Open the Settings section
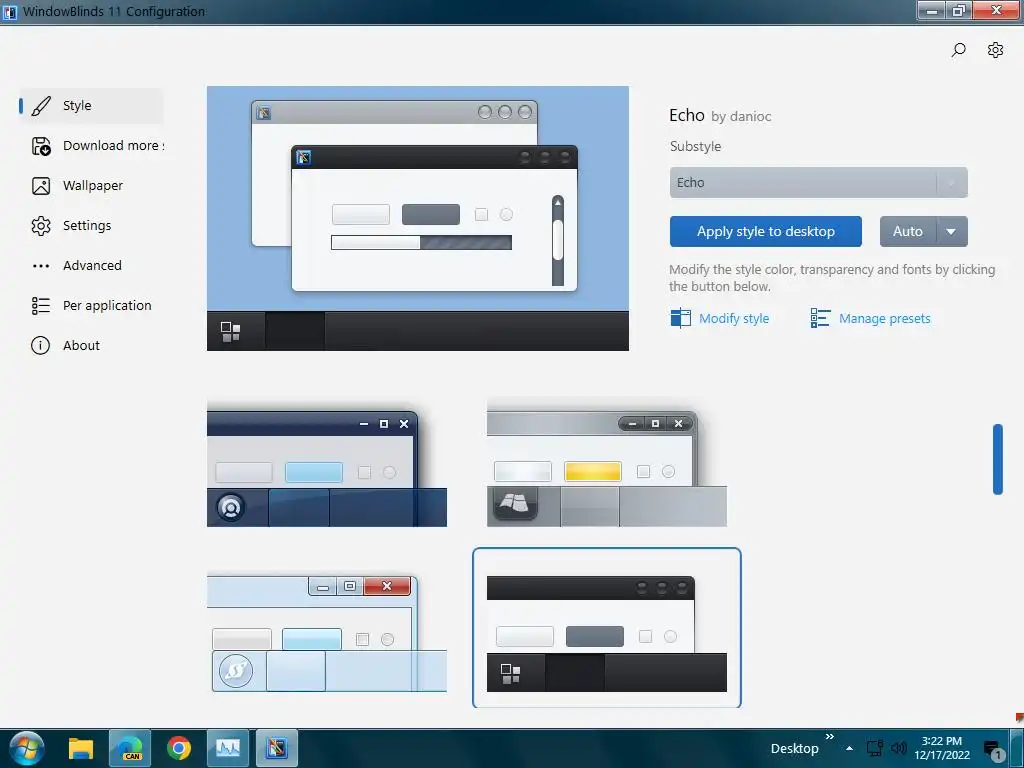The image size is (1024, 768). coord(91,226)
